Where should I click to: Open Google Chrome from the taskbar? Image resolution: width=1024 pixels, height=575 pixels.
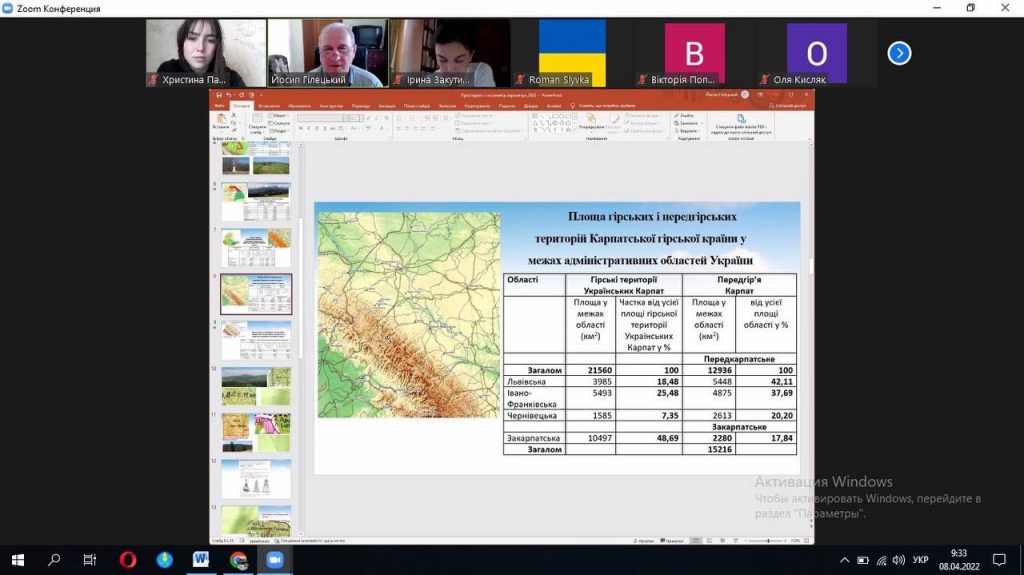[x=238, y=559]
